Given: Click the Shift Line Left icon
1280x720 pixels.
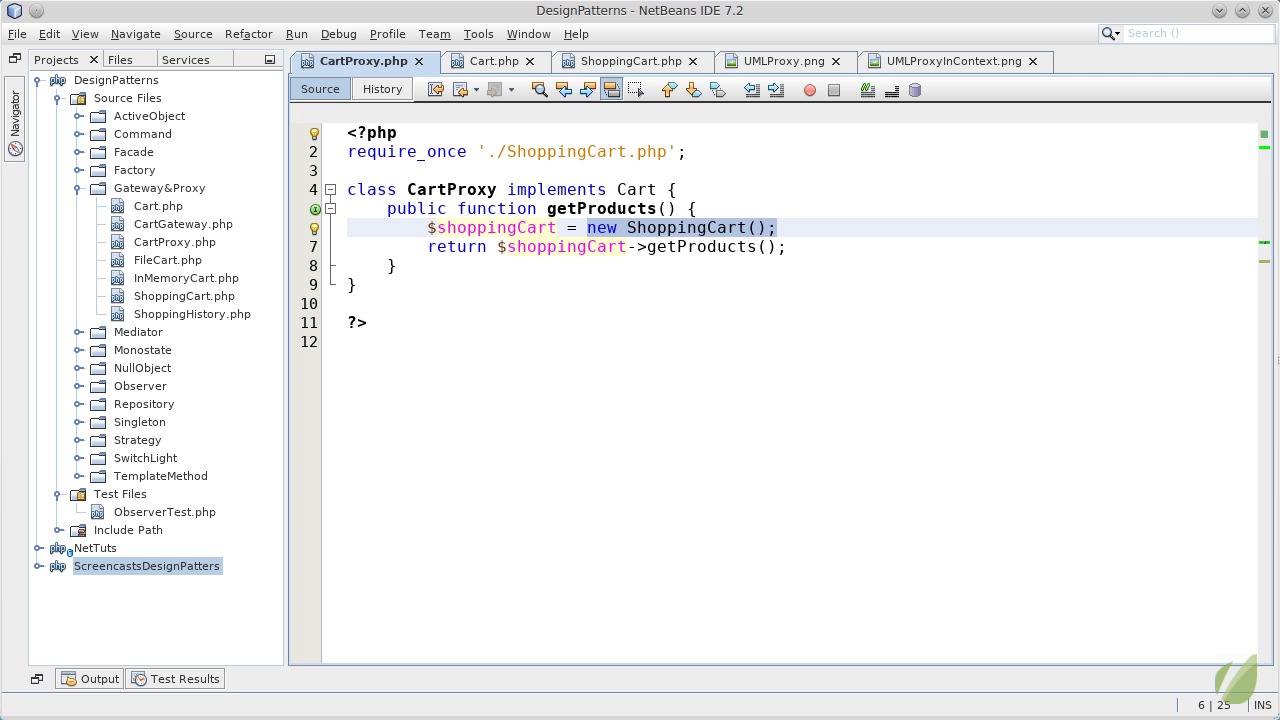Looking at the screenshot, I should [x=752, y=90].
